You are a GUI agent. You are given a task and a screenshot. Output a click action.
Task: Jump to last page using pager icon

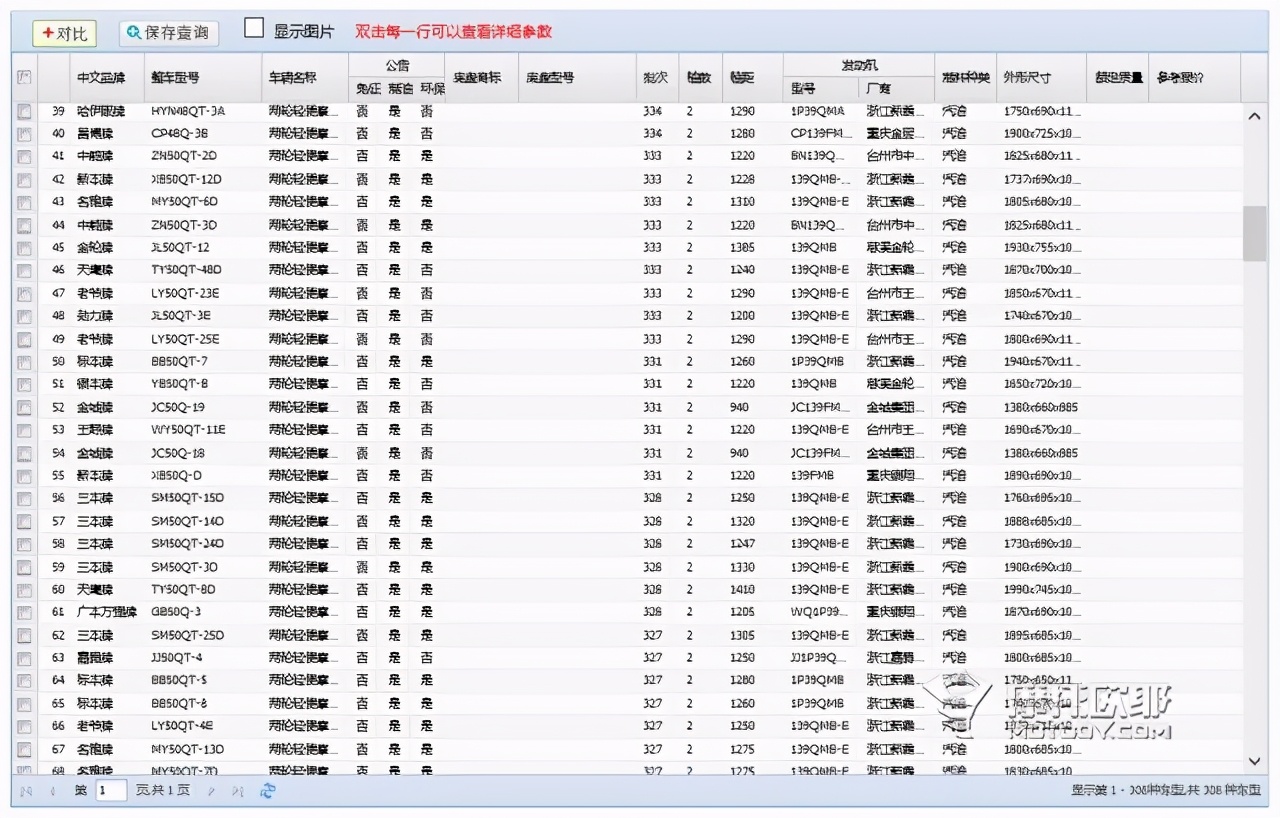pyautogui.click(x=237, y=791)
